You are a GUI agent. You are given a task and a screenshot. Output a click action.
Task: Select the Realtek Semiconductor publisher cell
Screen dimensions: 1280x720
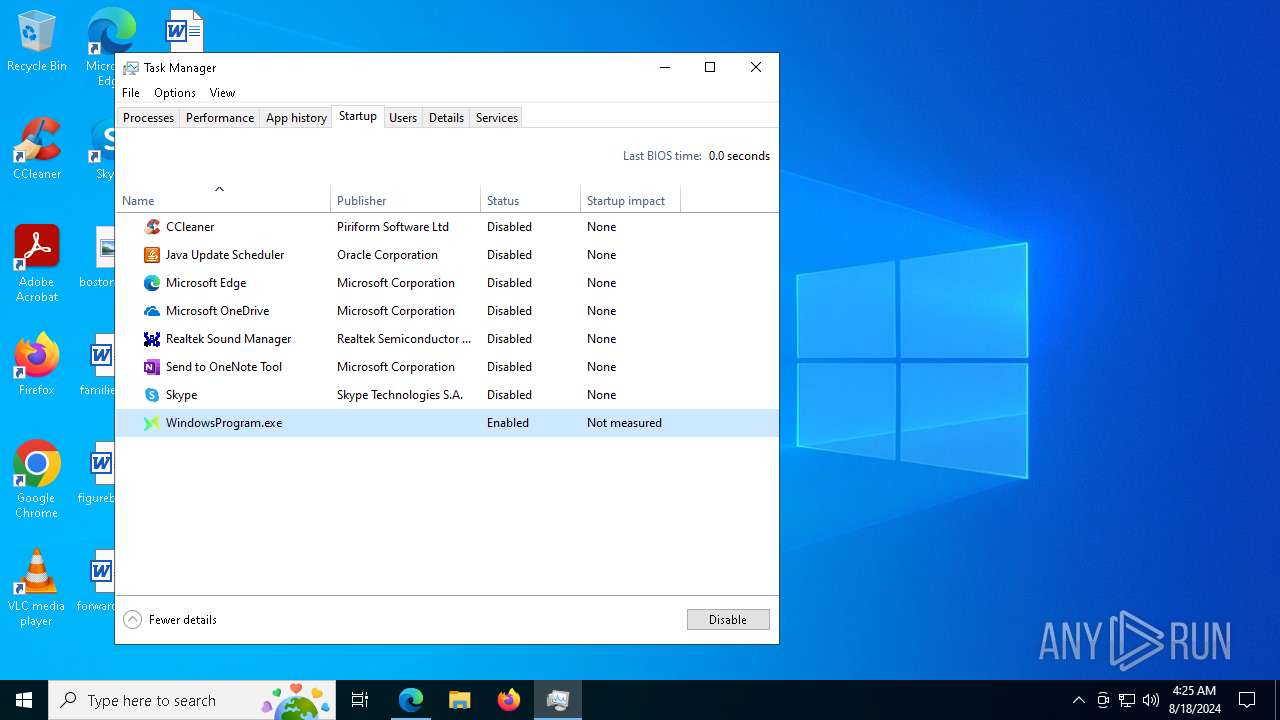click(404, 339)
